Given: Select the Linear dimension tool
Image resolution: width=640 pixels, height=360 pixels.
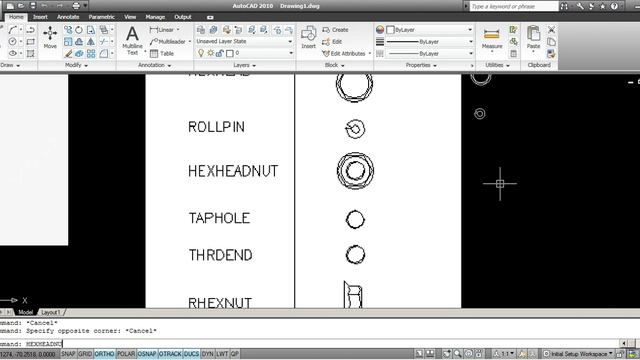Looking at the screenshot, I should (x=164, y=30).
